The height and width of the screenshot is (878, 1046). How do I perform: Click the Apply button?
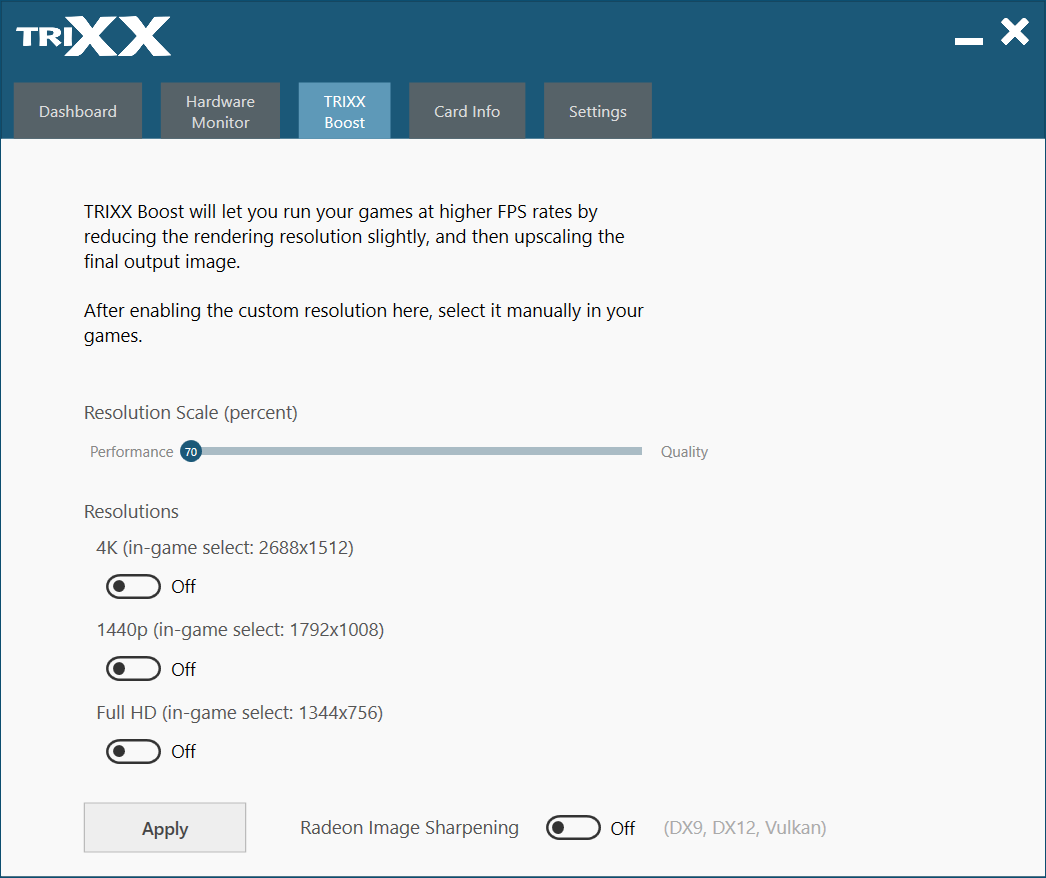(165, 827)
